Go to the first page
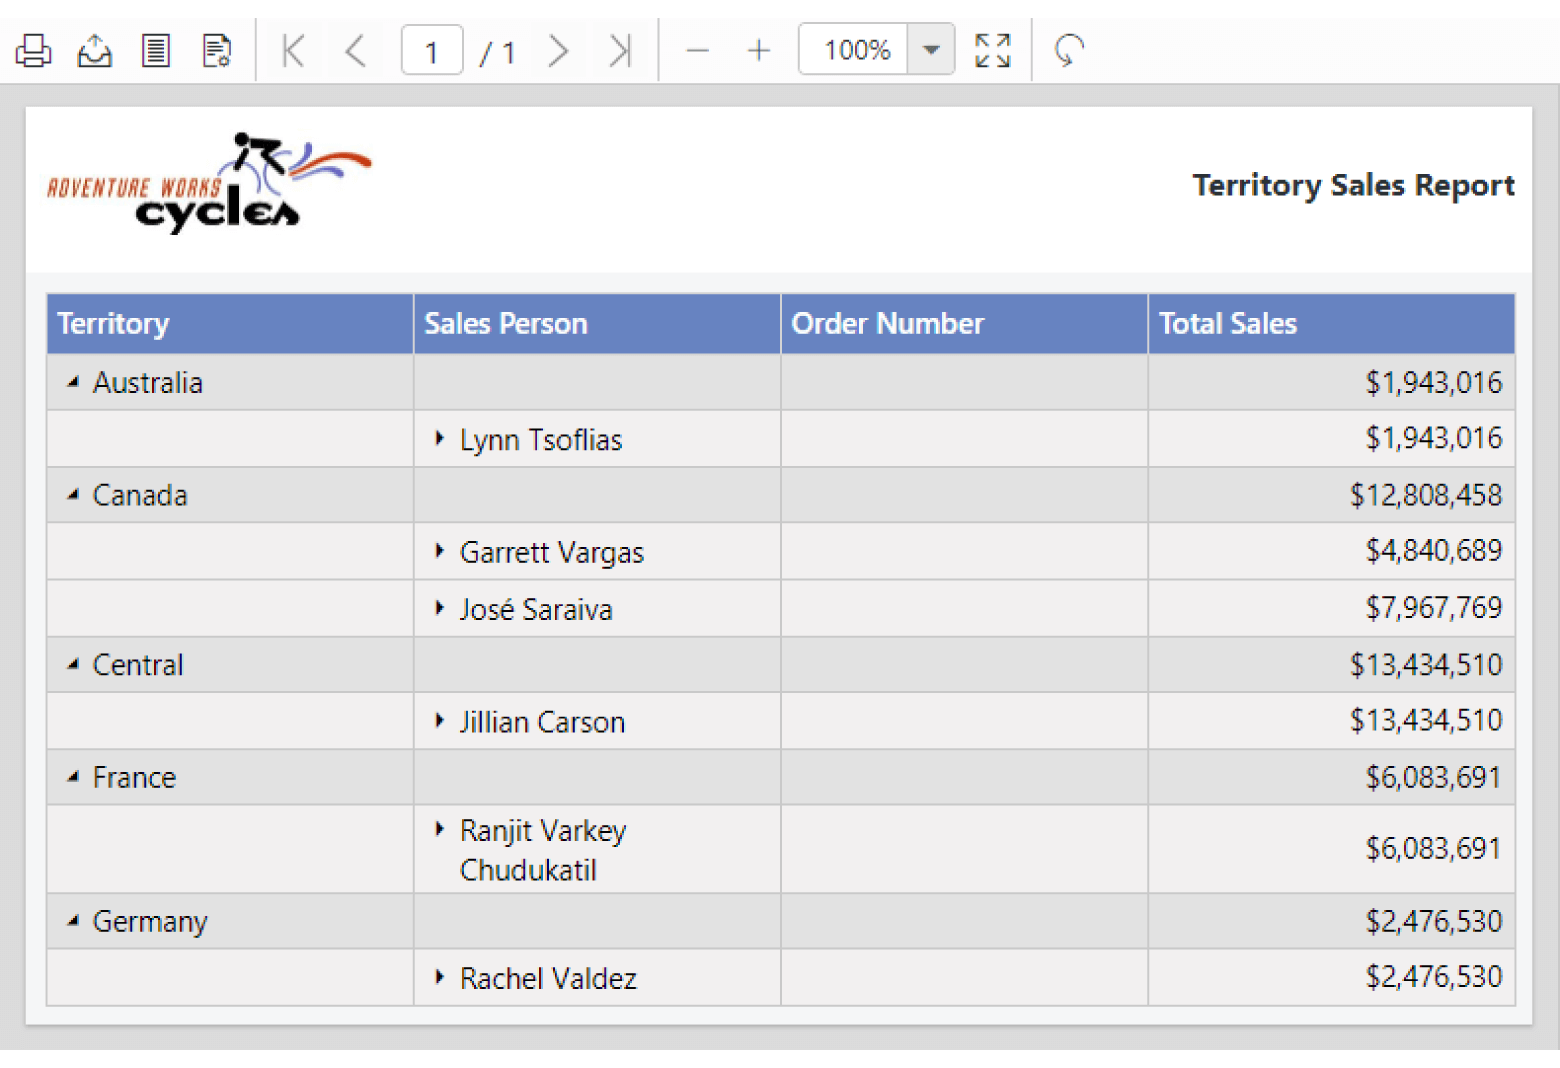The width and height of the screenshot is (1560, 1068). [x=293, y=50]
